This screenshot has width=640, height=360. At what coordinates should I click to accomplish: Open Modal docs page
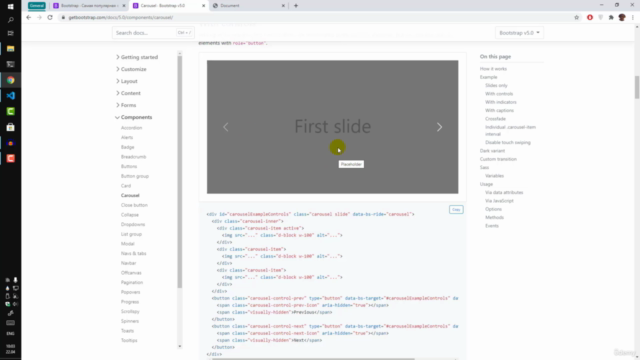[128, 244]
